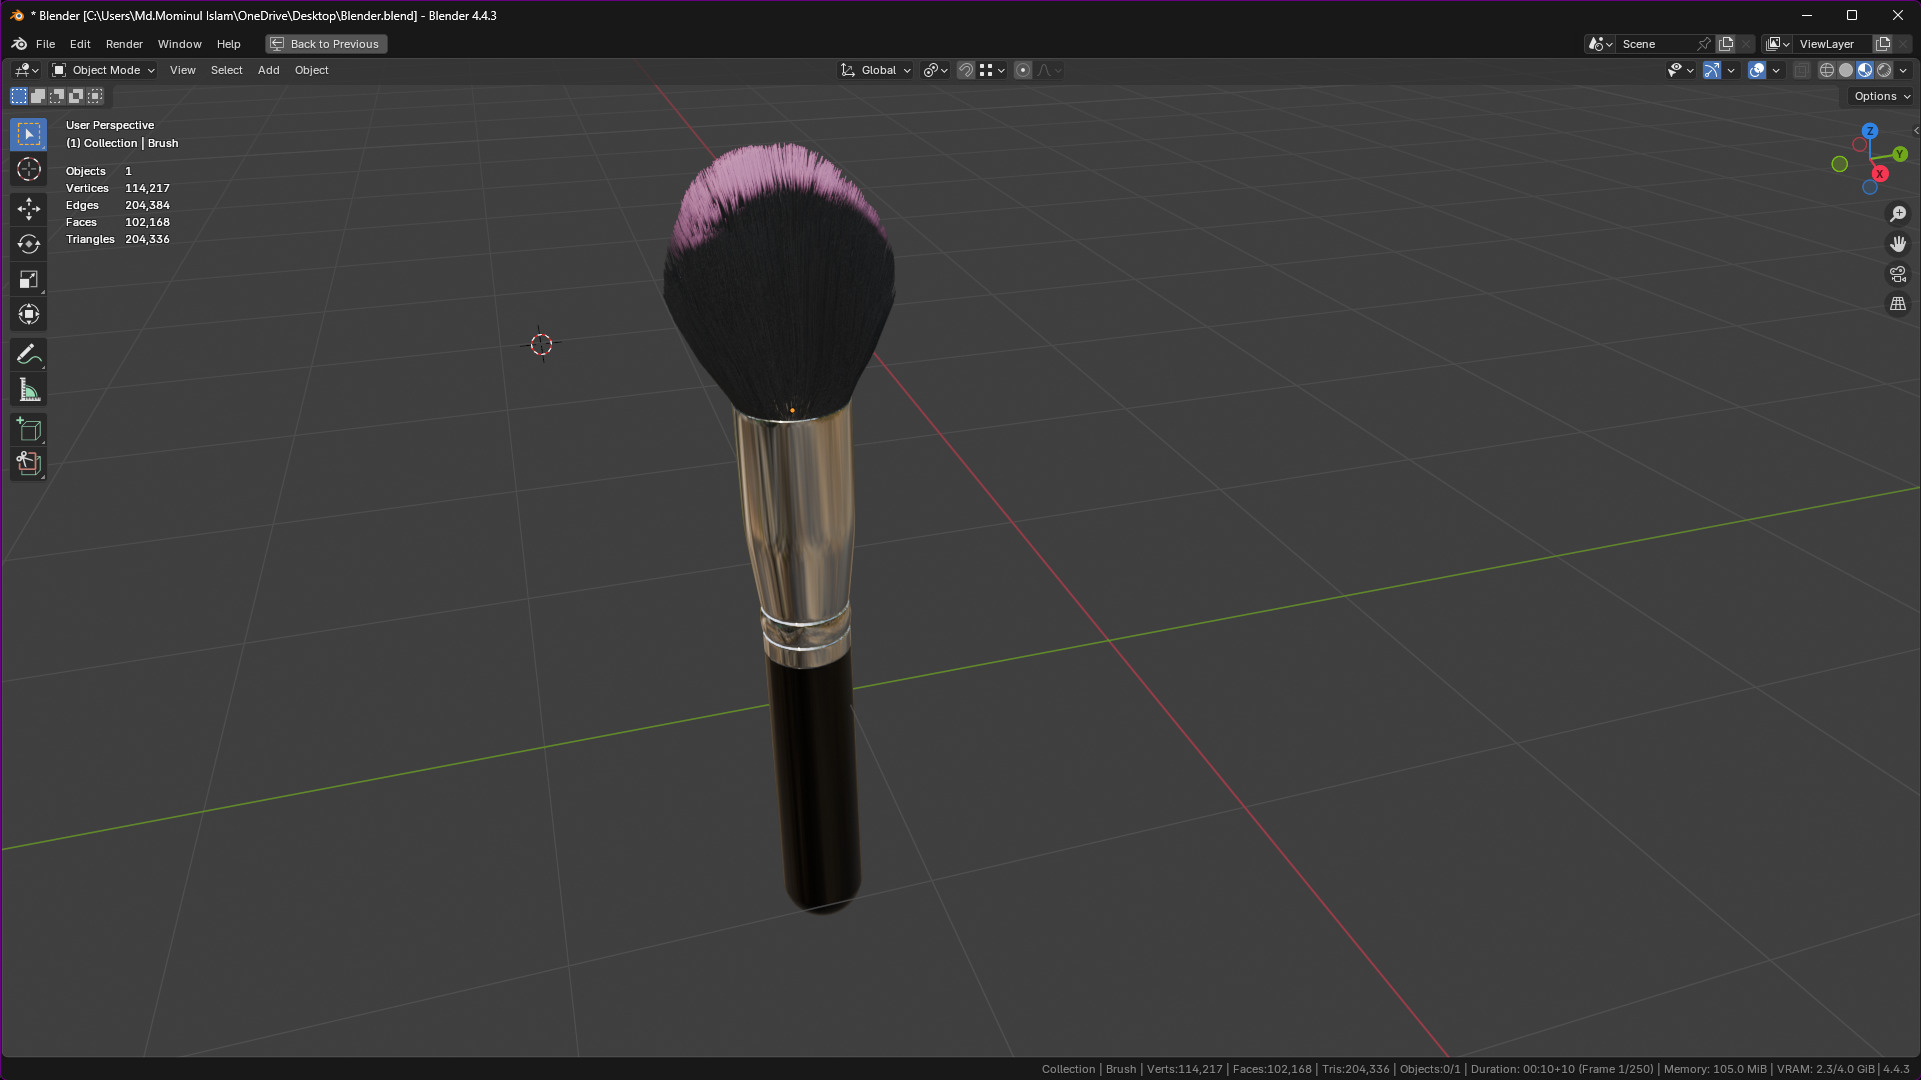Image resolution: width=1921 pixels, height=1080 pixels.
Task: Open the pivot point dropdown
Action: pos(936,70)
